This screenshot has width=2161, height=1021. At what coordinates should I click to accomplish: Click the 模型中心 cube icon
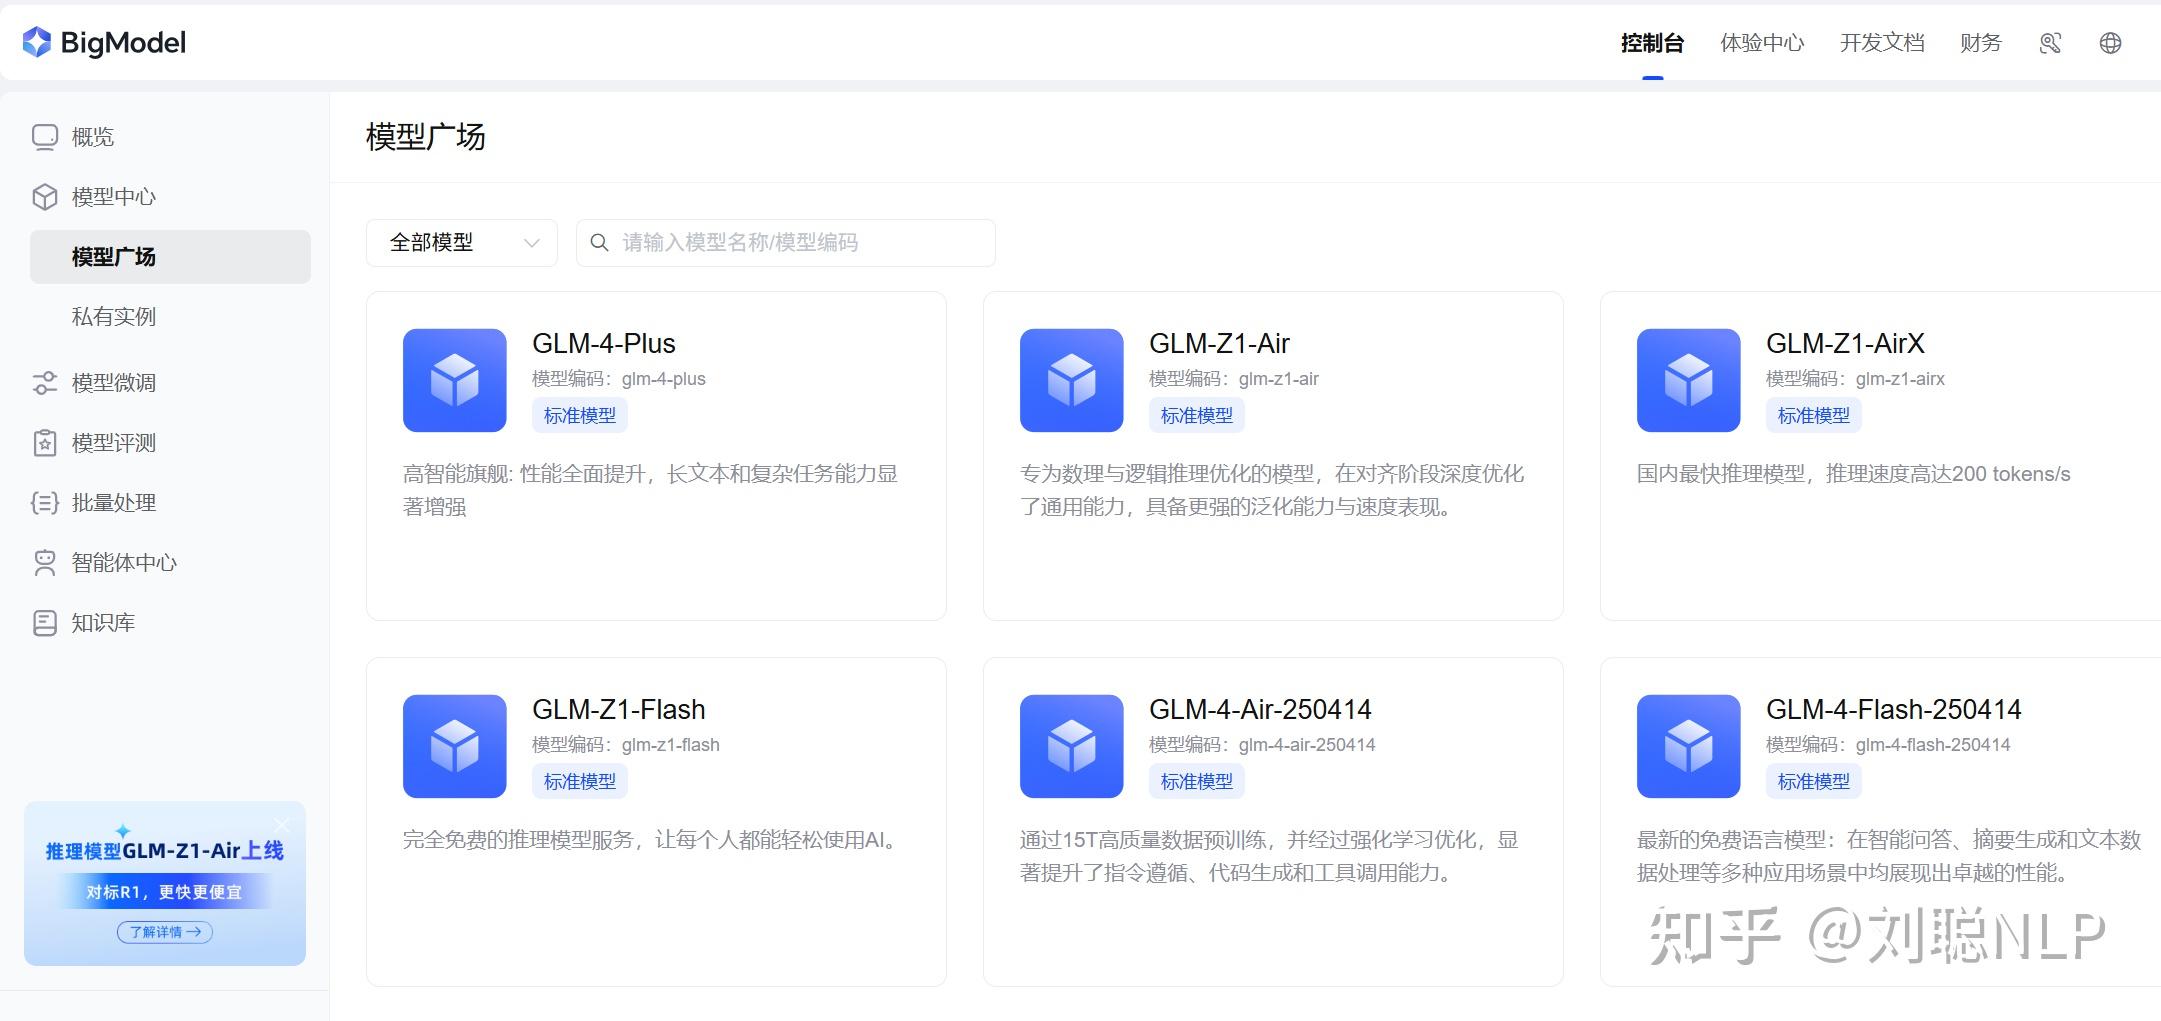[45, 197]
